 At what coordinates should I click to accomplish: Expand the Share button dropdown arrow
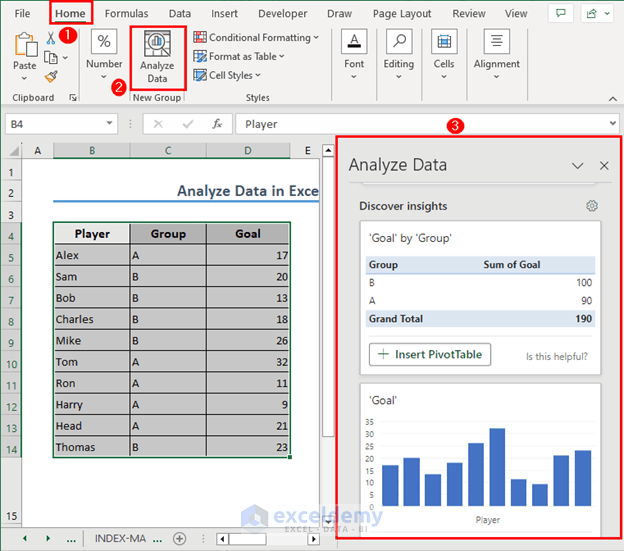point(607,14)
